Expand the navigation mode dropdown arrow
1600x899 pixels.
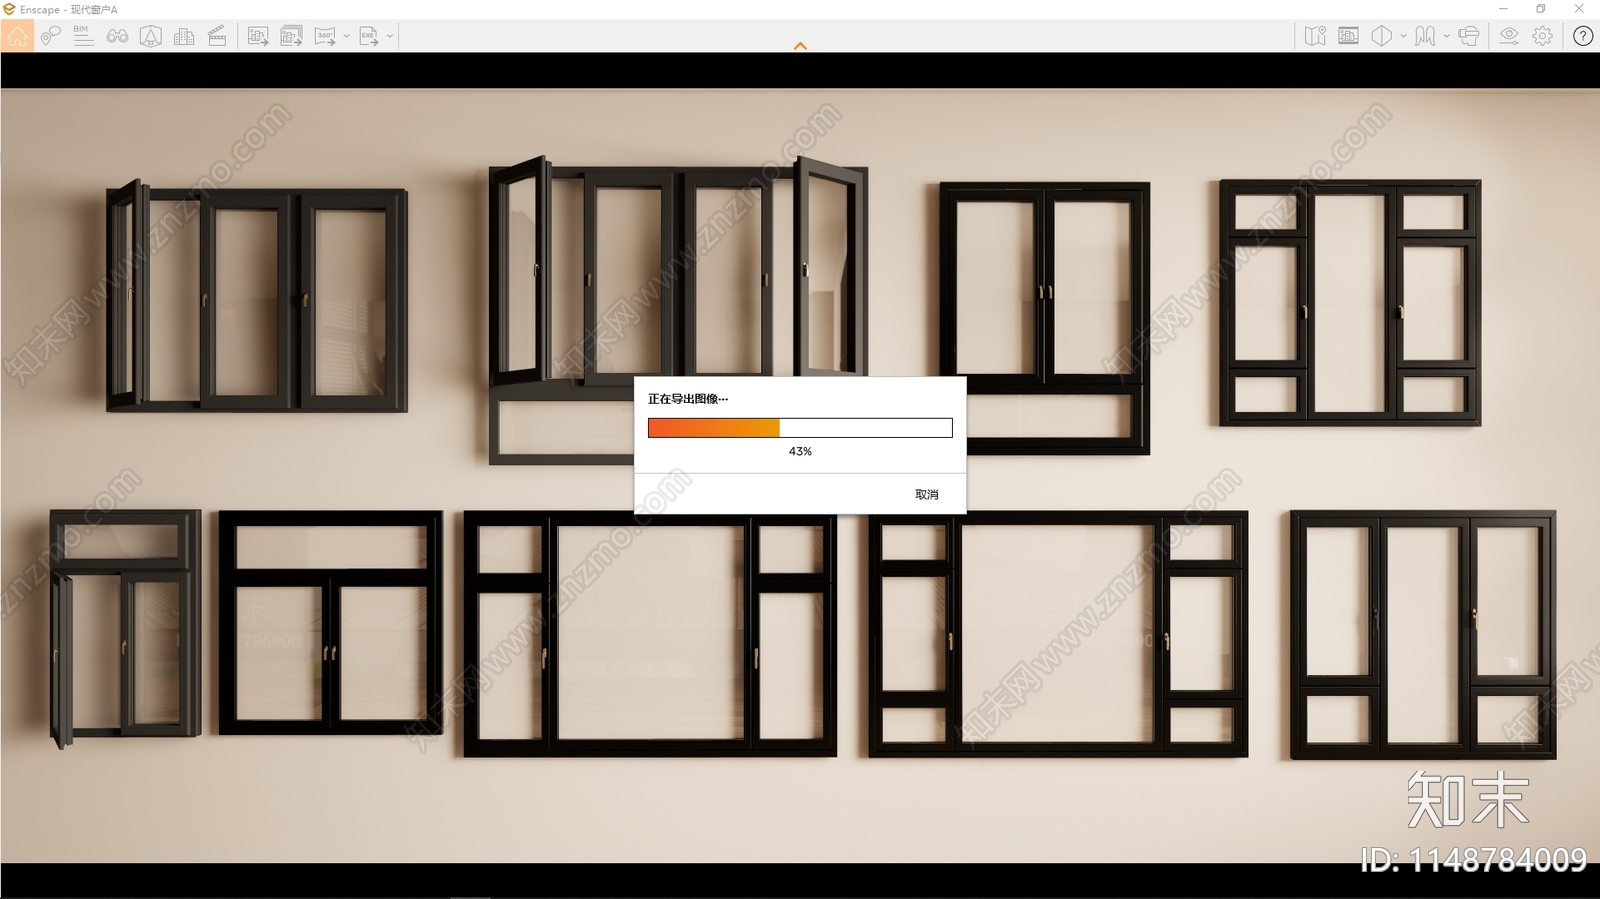1446,36
